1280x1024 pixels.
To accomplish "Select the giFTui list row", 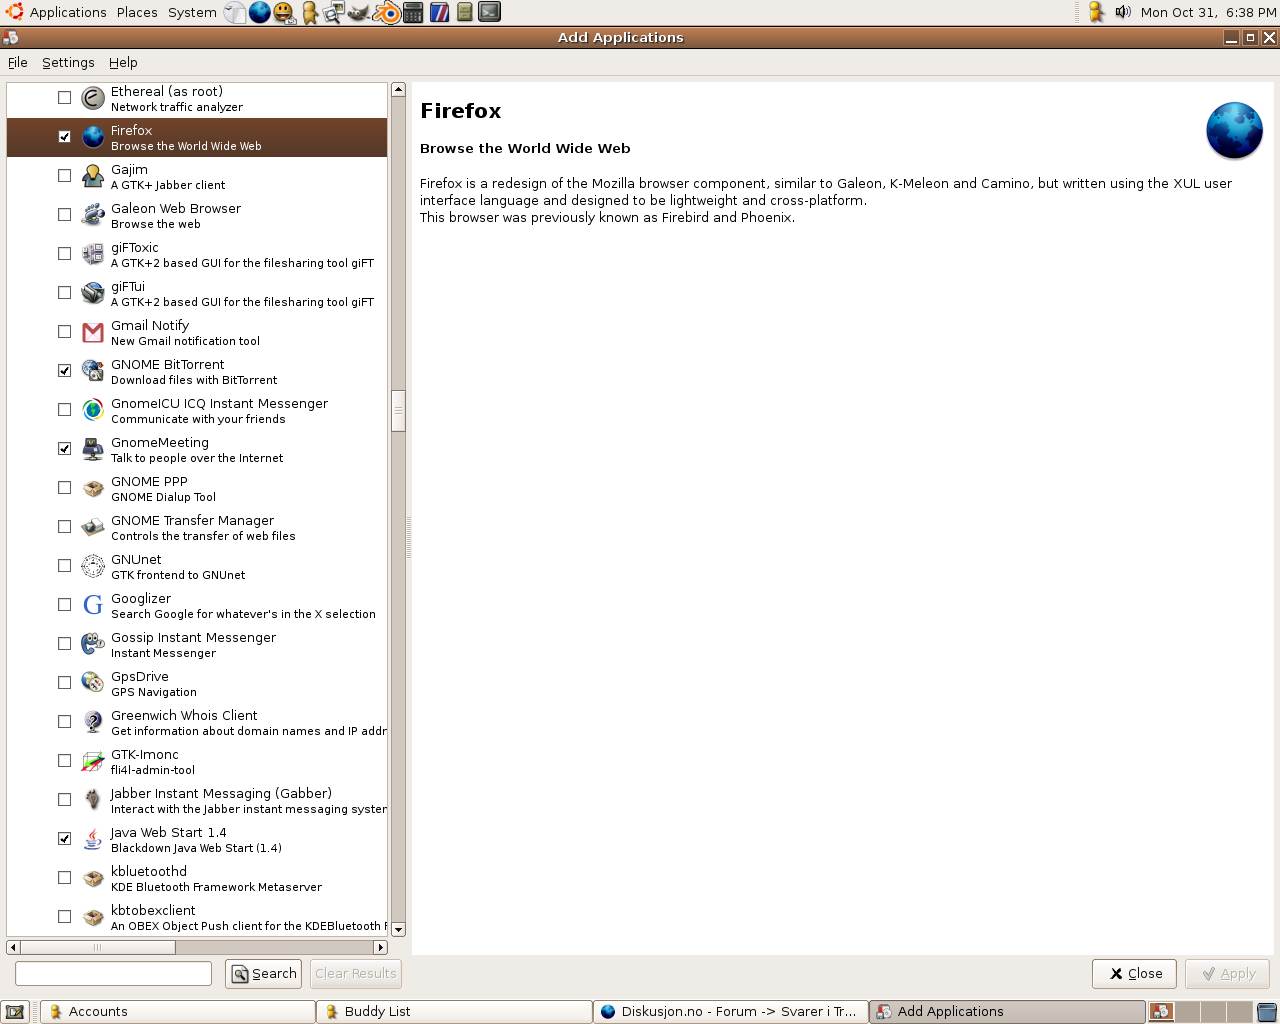I will pyautogui.click(x=197, y=293).
